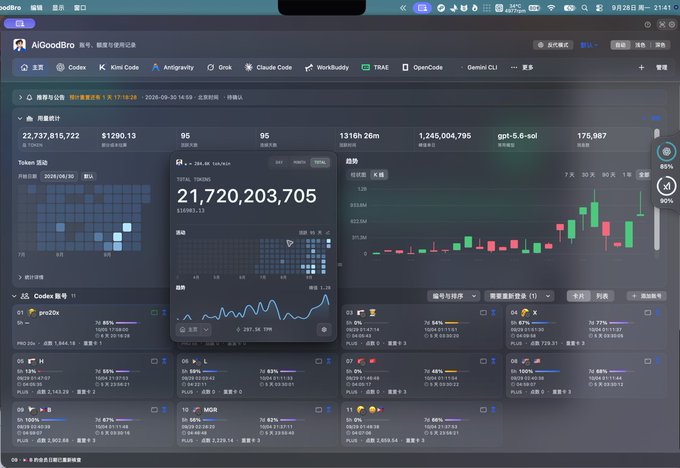680x468 pixels.
Task: Click the plus icon beside 管理
Action: [641, 67]
